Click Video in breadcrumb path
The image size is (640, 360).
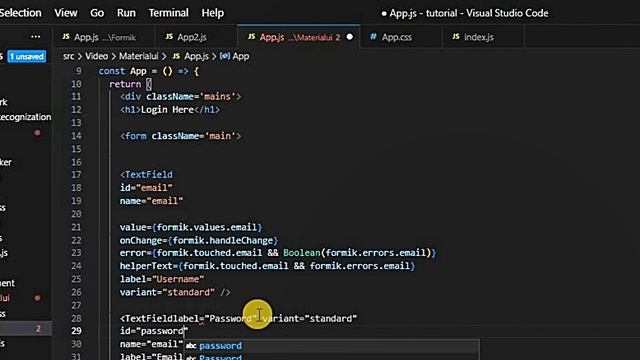click(x=96, y=56)
